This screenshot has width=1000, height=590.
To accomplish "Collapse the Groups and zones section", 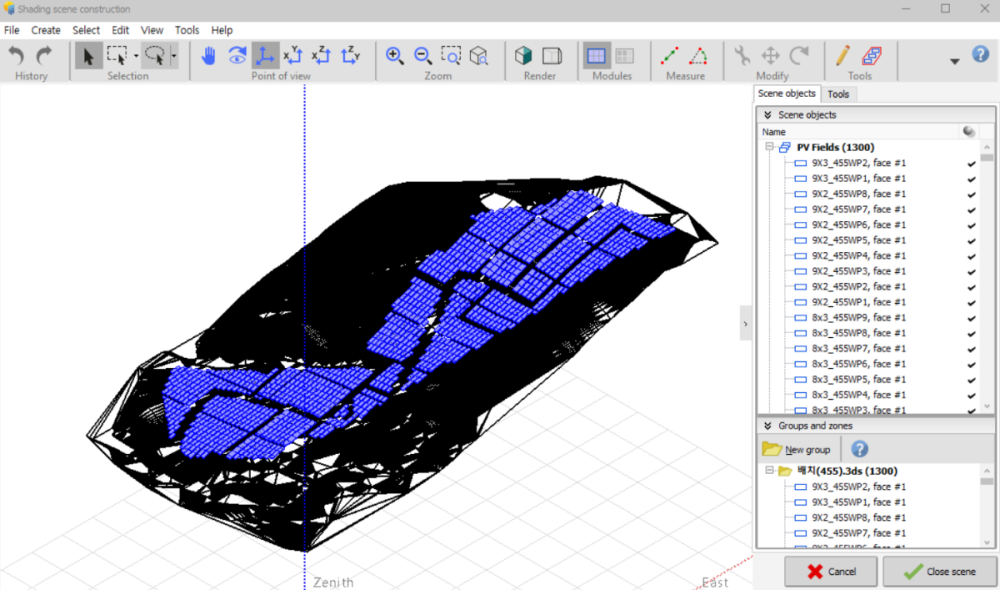I will (767, 425).
